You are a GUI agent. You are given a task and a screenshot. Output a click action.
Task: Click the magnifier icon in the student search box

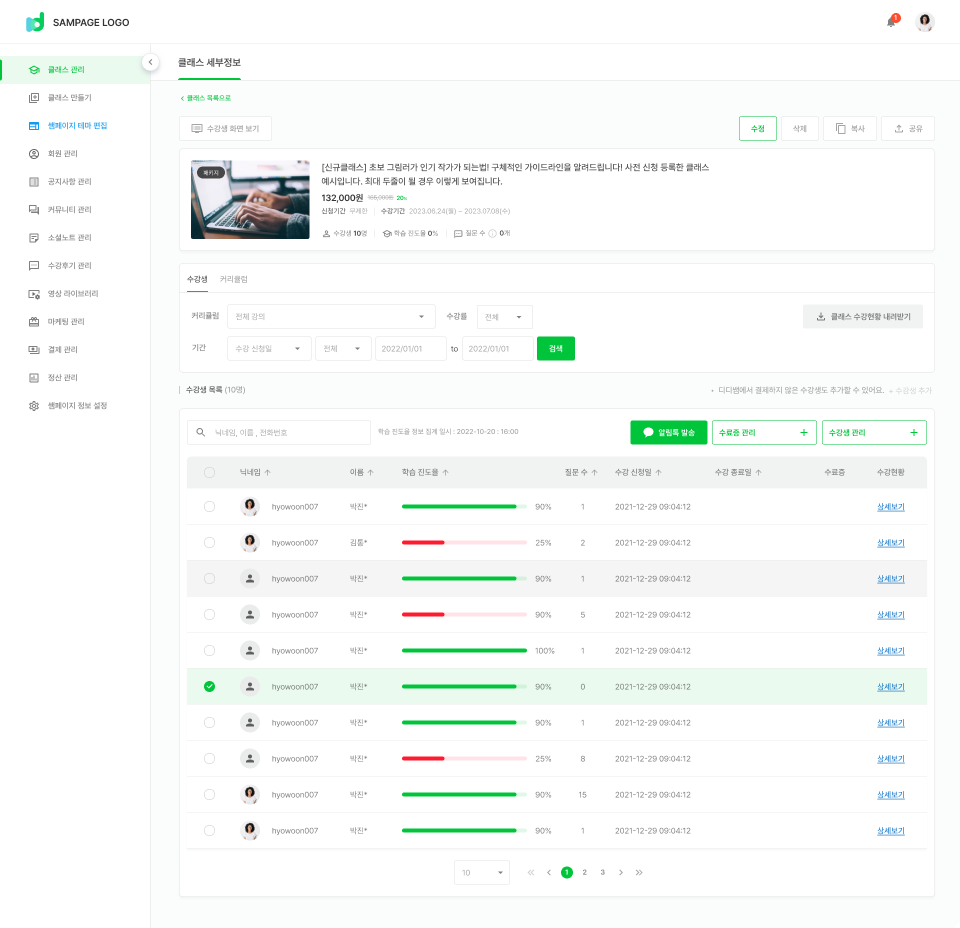pyautogui.click(x=201, y=433)
